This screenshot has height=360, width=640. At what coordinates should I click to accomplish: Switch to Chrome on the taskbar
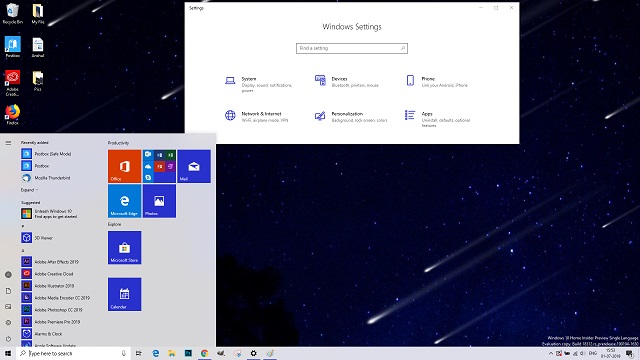pos(204,353)
